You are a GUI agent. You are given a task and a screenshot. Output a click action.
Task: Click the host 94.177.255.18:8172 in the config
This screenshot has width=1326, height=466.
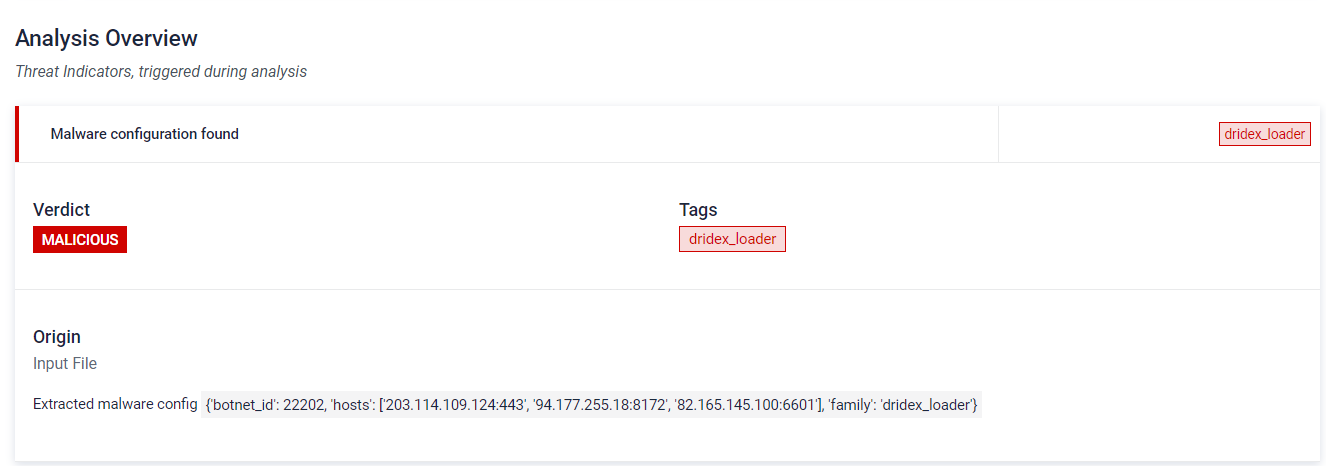pyautogui.click(x=601, y=405)
